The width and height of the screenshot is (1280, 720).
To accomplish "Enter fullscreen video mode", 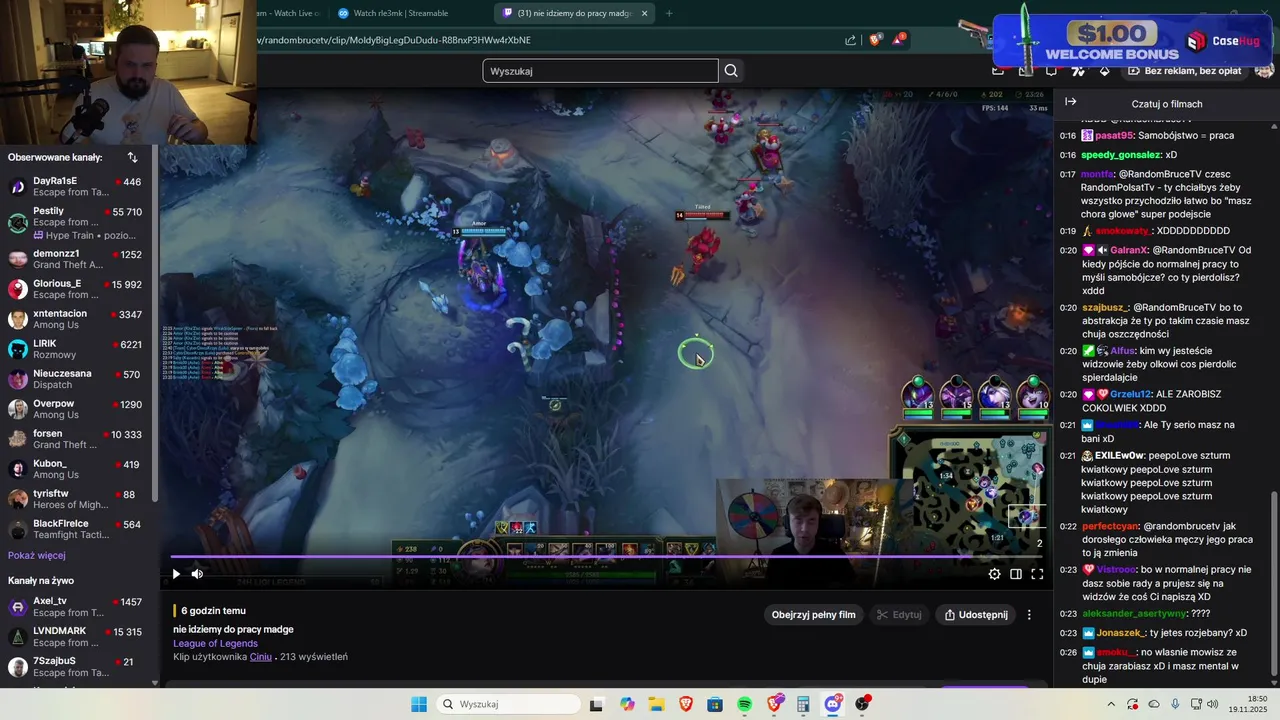I will 1037,574.
